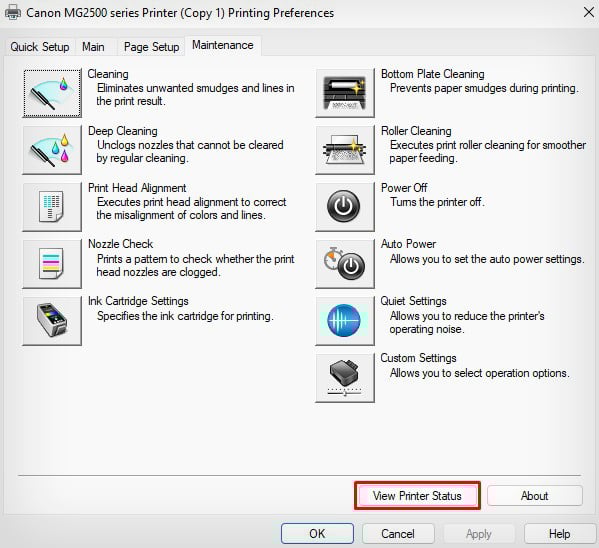Click the Apply button

(478, 533)
